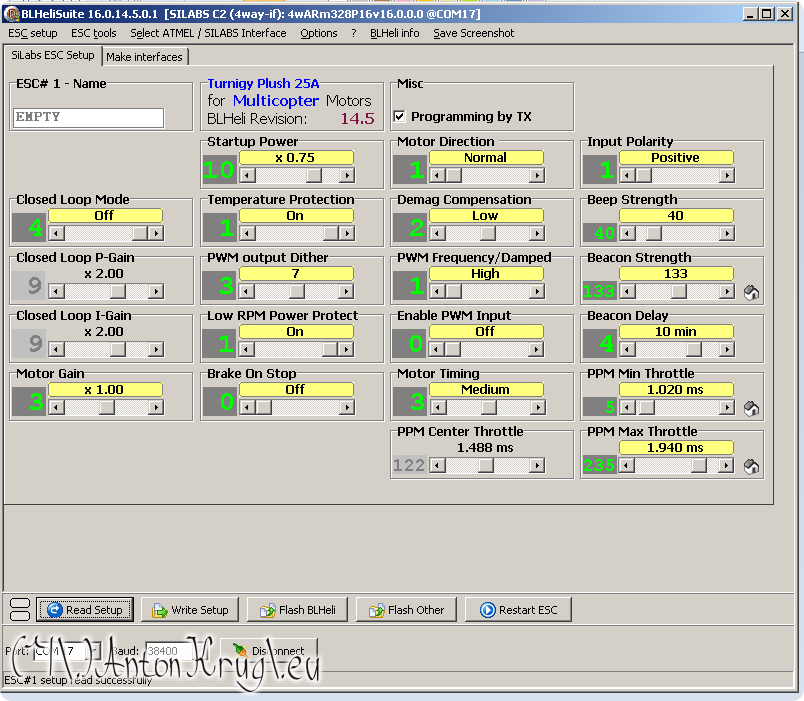Viewport: 804px width, 701px height.
Task: Decrease PWM output Dither with left arrow
Action: [247, 291]
